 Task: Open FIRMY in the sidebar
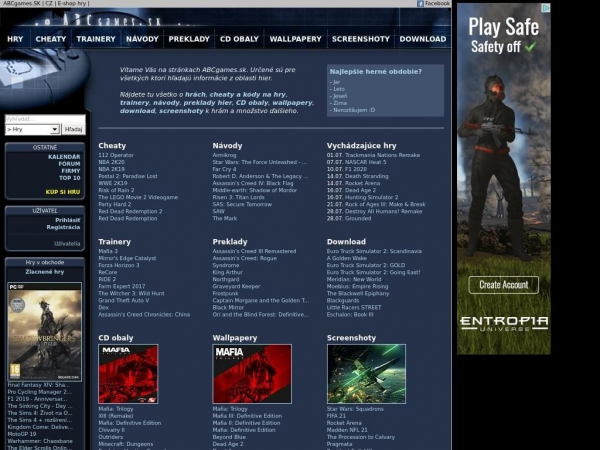pyautogui.click(x=71, y=171)
